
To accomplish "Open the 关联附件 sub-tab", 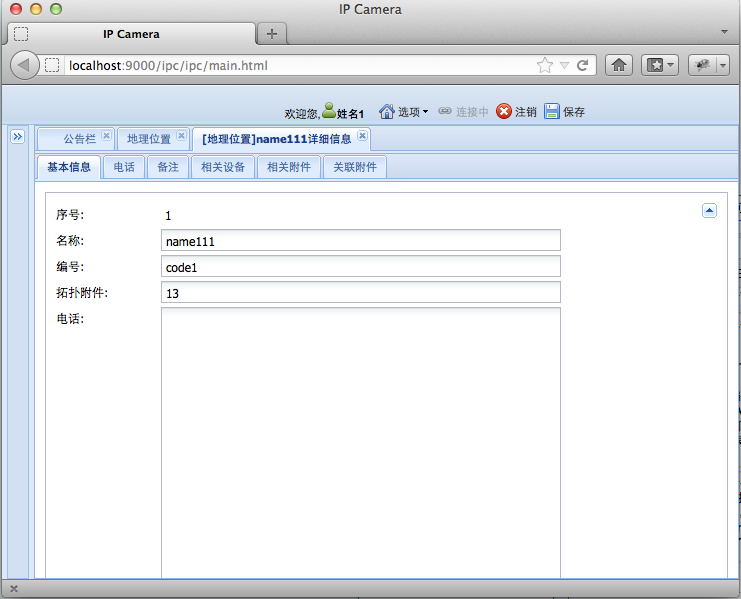I will (355, 167).
